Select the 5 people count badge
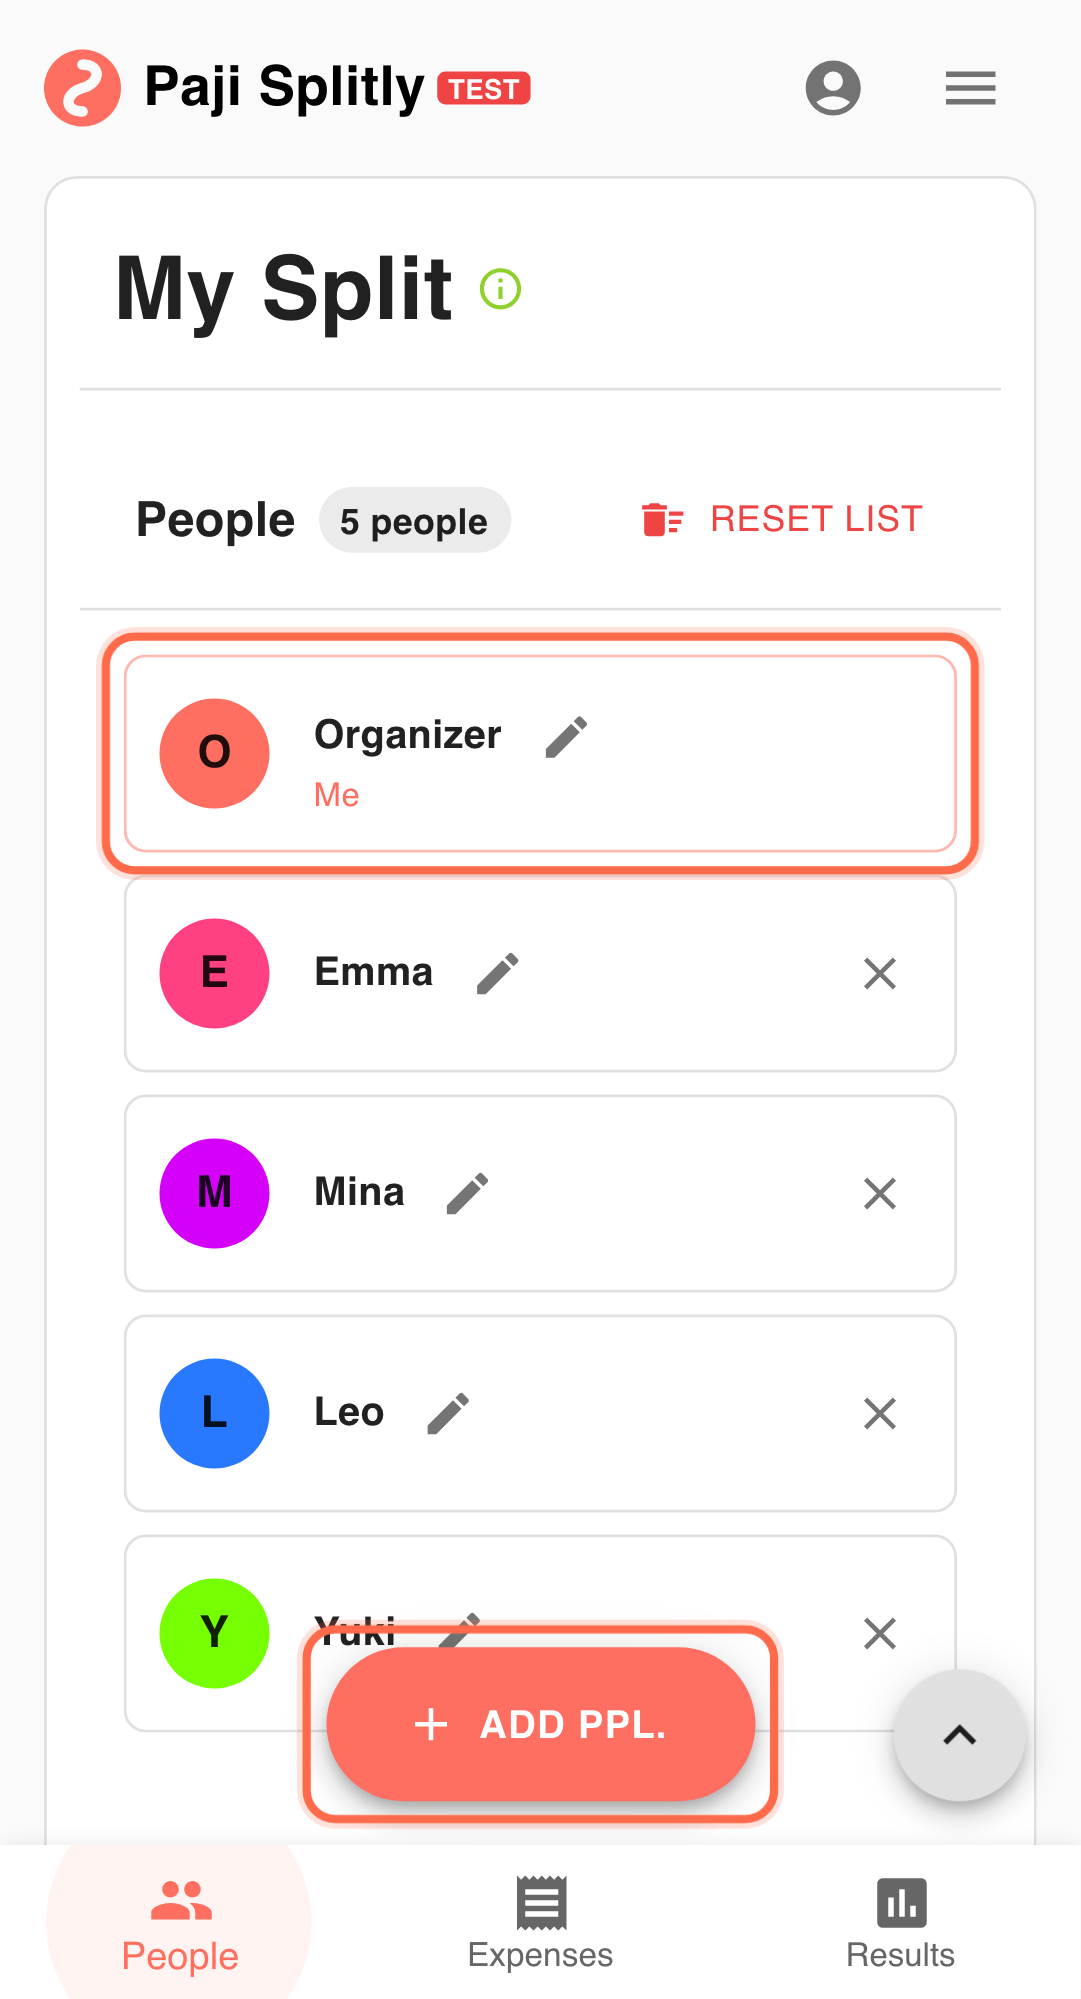Screen dimensions: 1081x1999 tap(414, 519)
